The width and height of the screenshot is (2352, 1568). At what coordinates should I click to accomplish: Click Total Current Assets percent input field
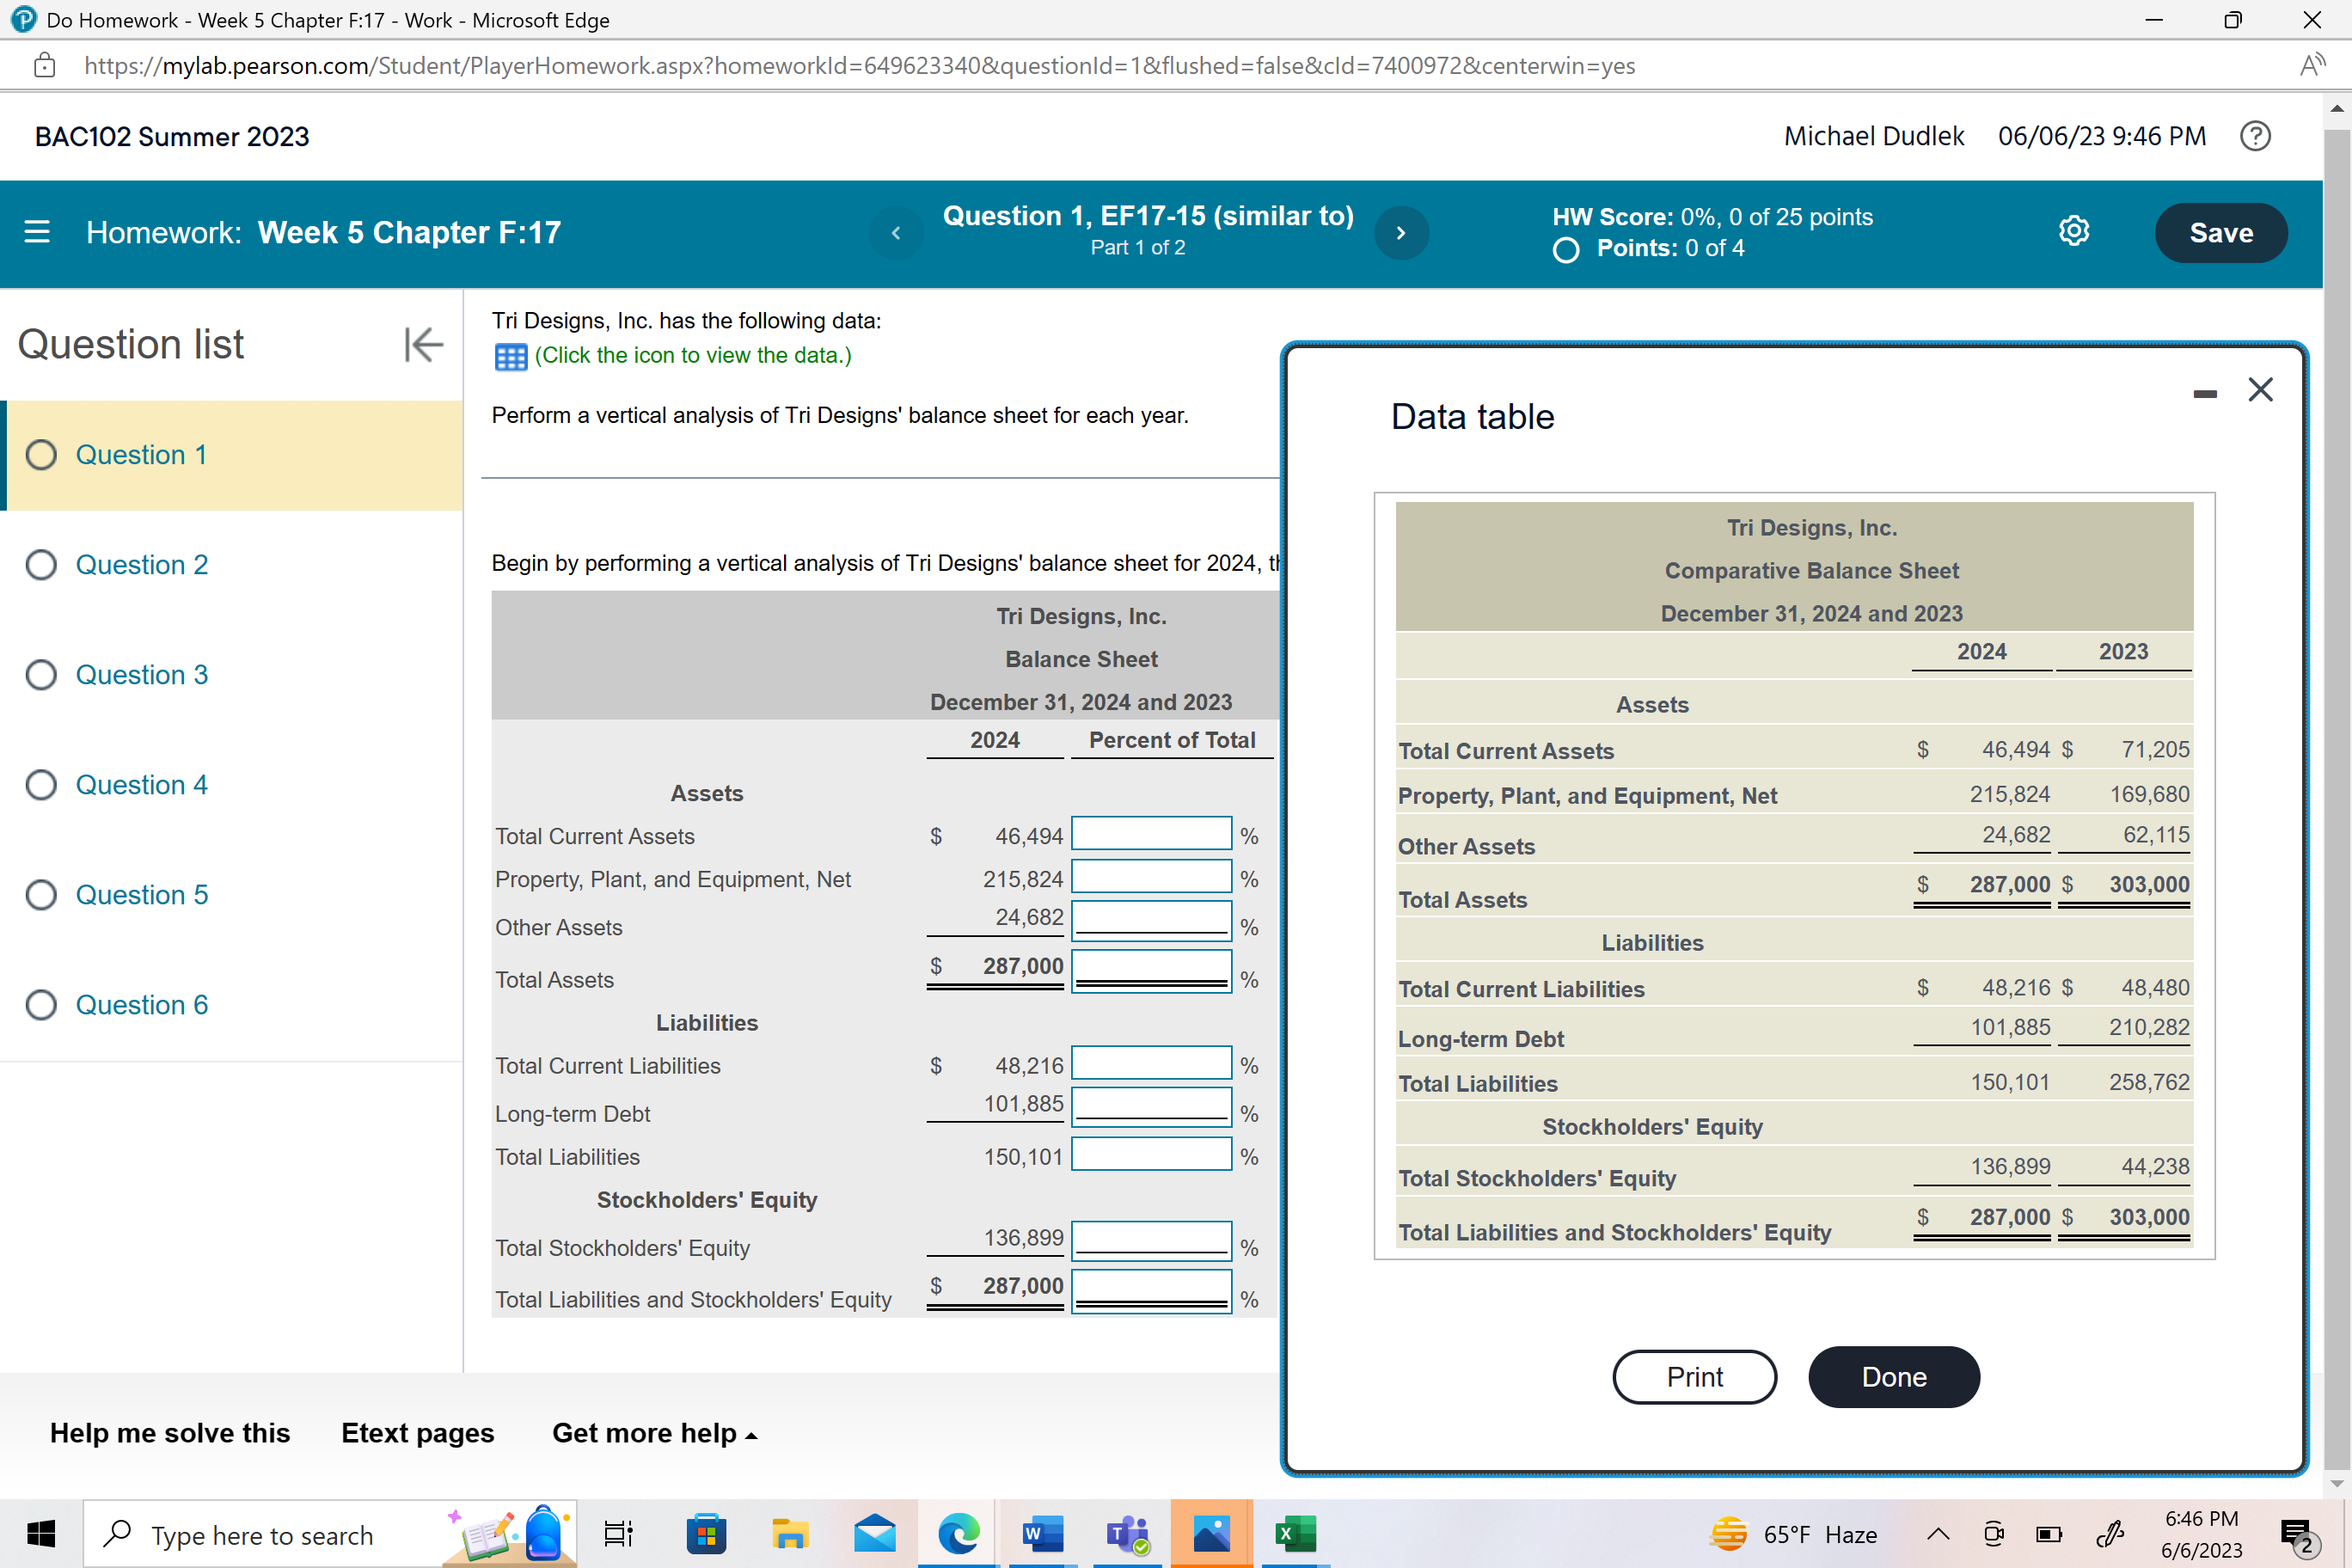click(x=1151, y=834)
